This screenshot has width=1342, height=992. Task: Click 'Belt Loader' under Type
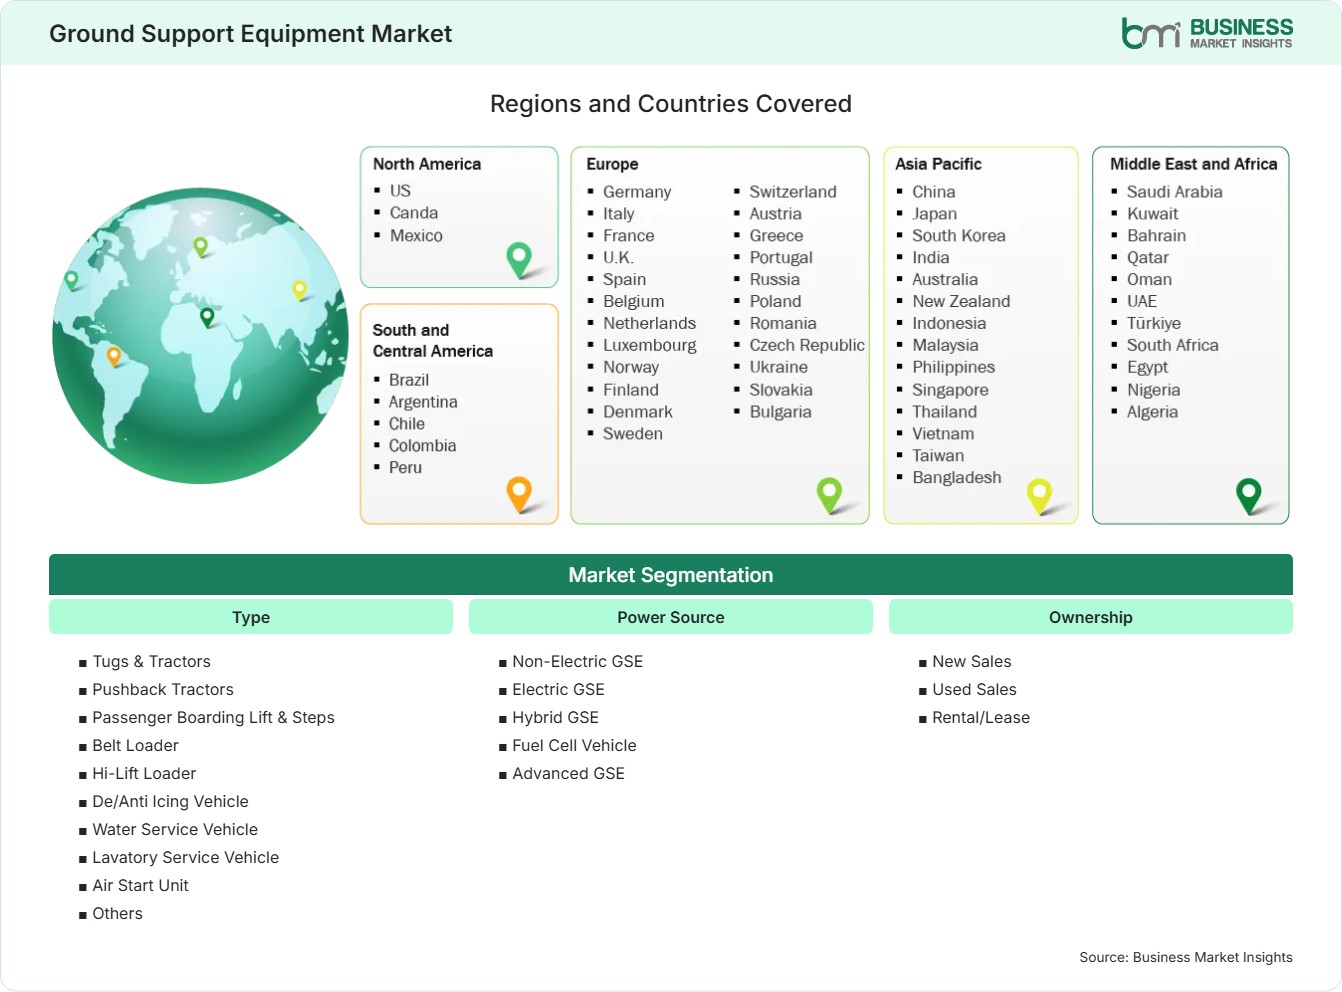coord(135,746)
